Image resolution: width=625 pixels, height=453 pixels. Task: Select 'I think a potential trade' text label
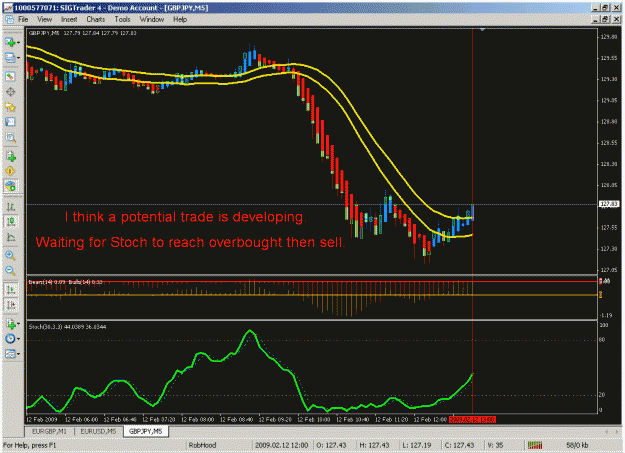[186, 217]
